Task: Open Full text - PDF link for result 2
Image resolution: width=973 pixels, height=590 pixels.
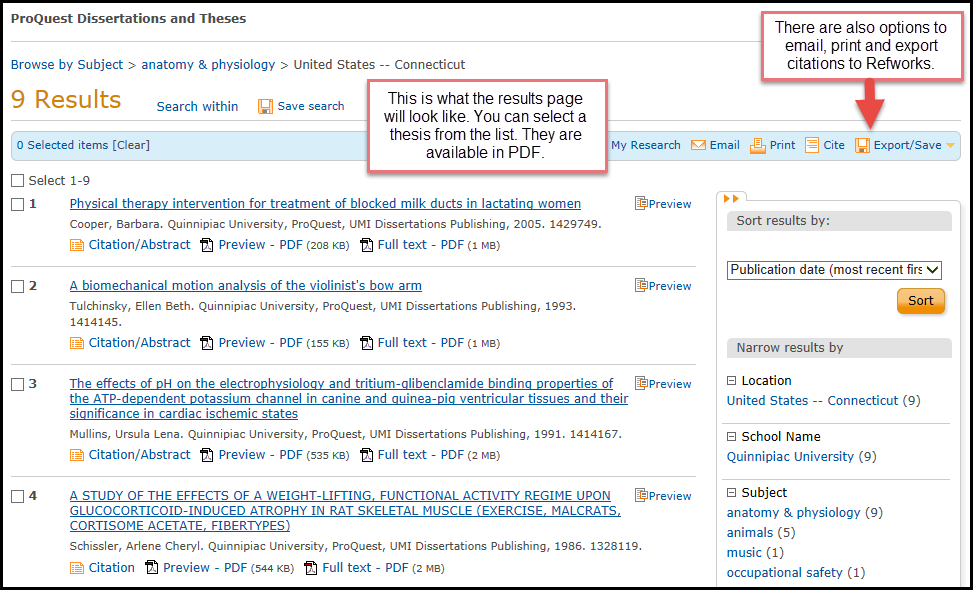Action: 421,342
